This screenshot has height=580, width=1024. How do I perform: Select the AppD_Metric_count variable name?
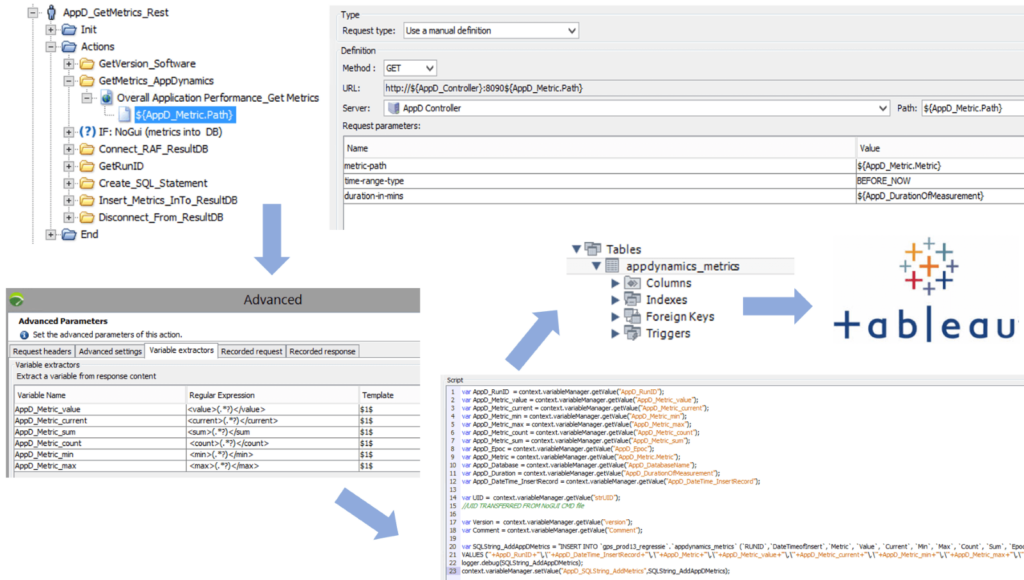(x=48, y=443)
